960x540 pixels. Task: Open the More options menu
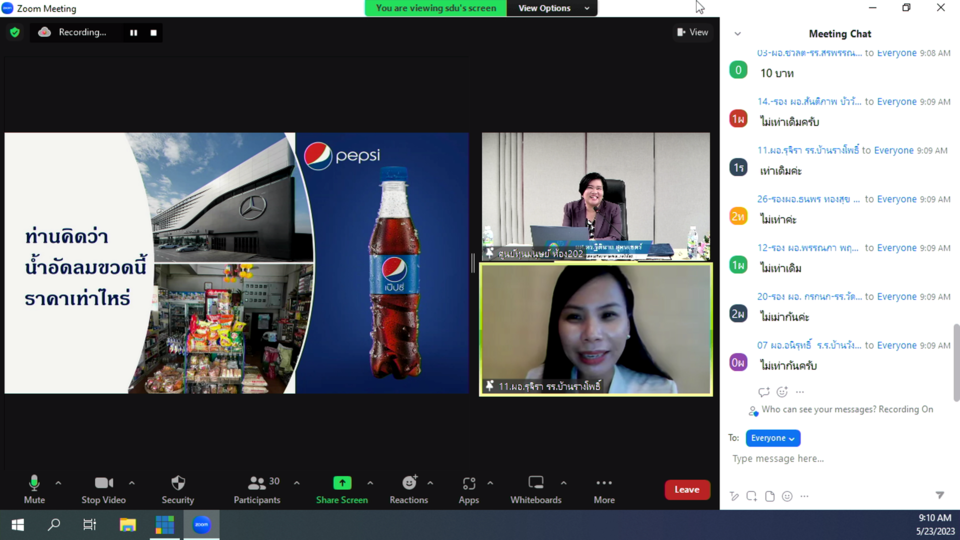coord(604,489)
